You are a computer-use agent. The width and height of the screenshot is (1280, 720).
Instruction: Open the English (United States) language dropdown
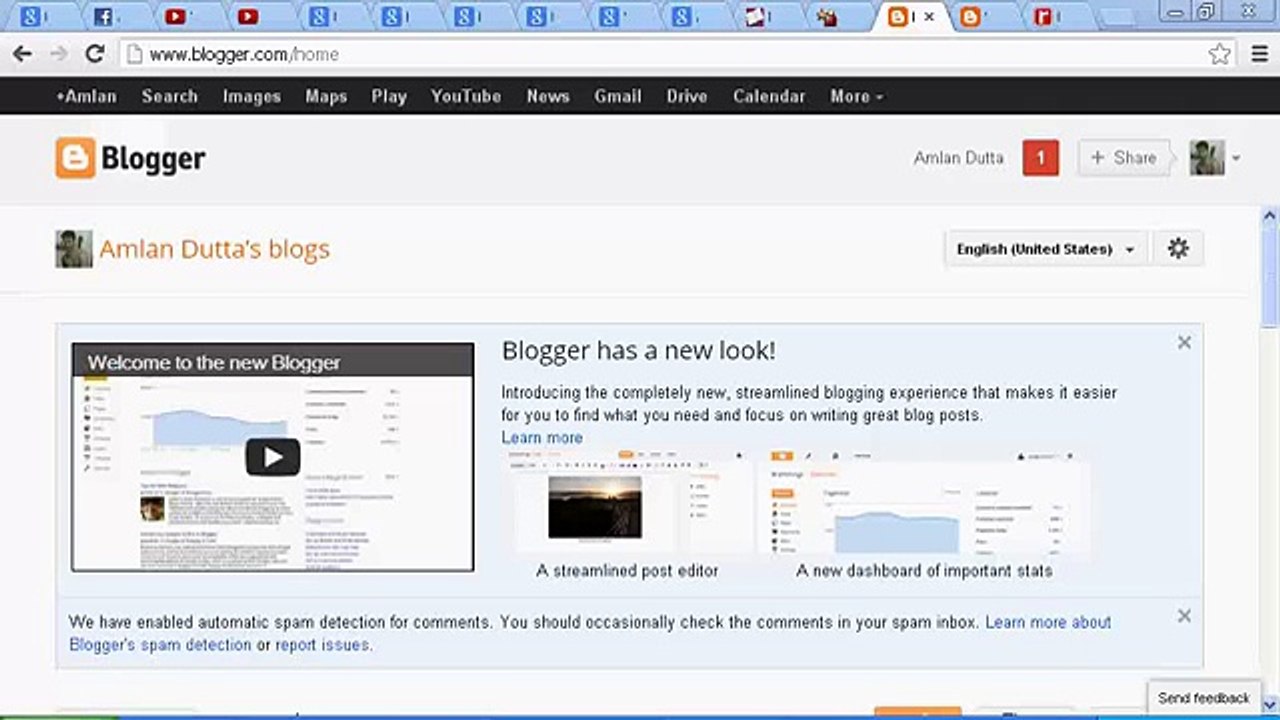[x=1045, y=249]
